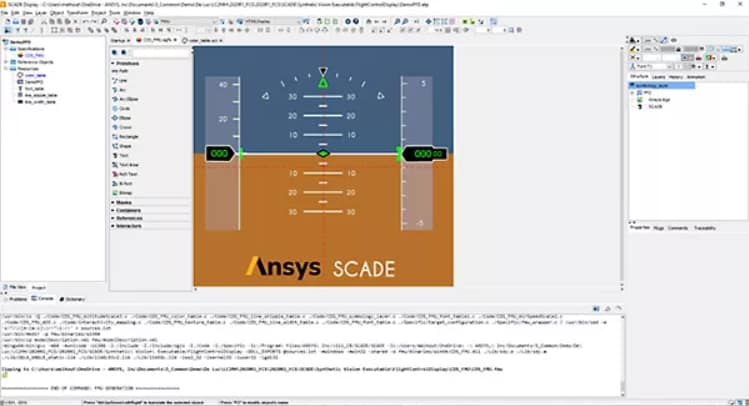Open the configuration dropdown in toolbar
The height and width of the screenshot is (406, 749).
189,21
